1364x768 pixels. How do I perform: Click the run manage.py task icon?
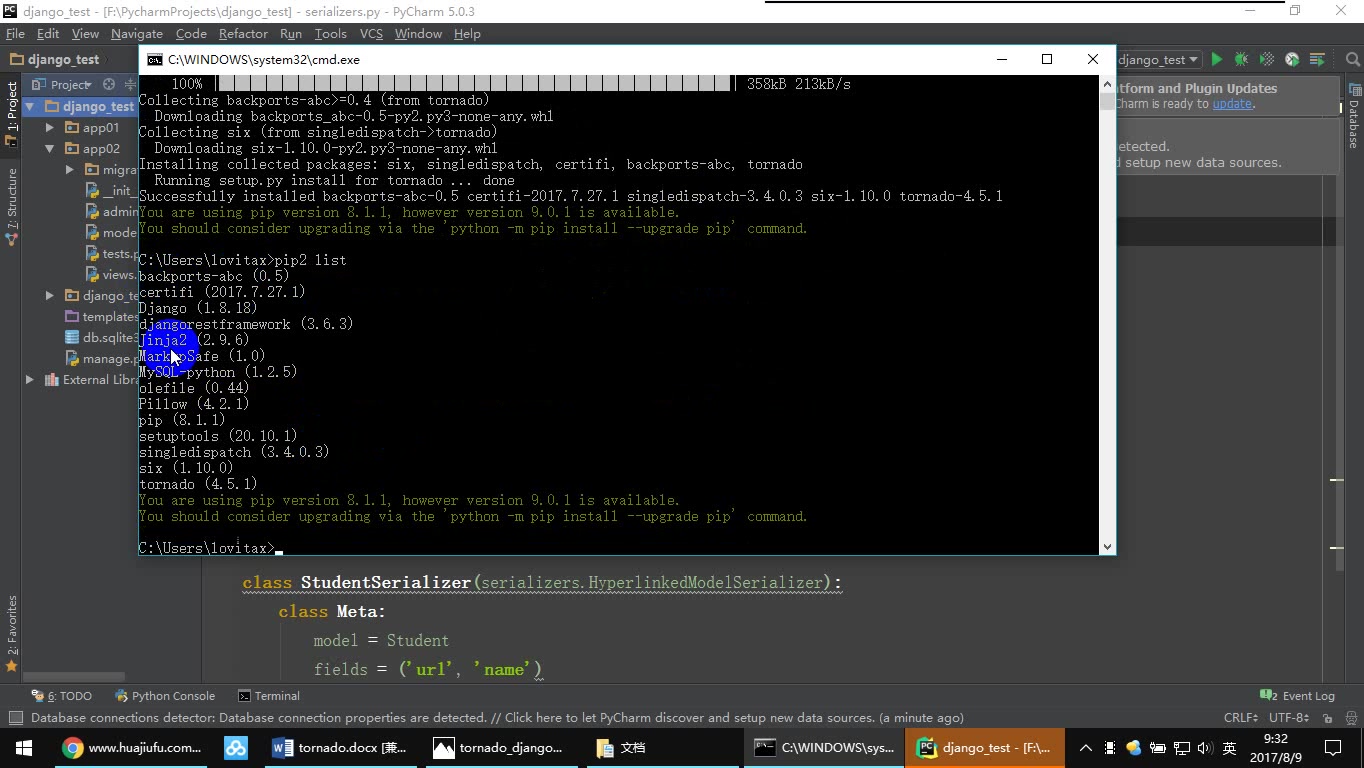point(1317,60)
